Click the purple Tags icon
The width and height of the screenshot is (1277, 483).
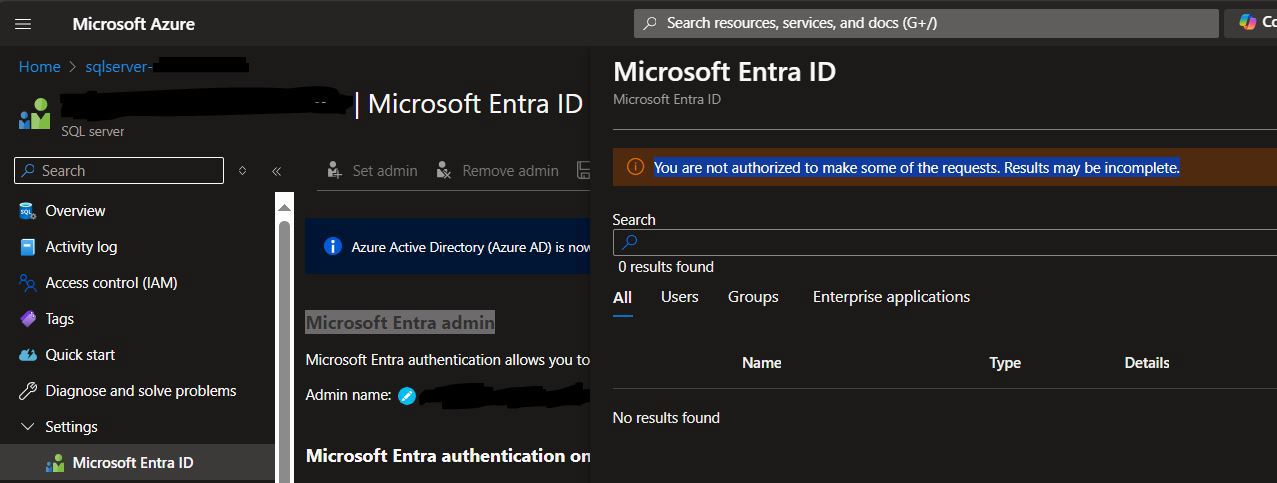28,319
